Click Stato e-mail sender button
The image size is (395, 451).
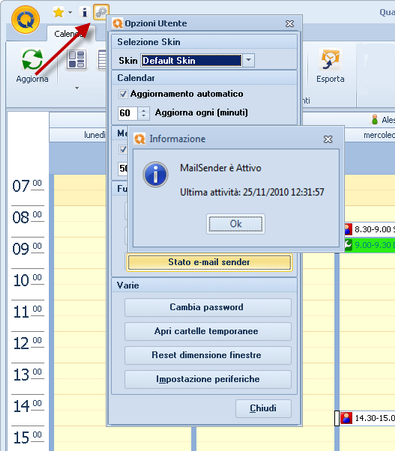pyautogui.click(x=209, y=262)
